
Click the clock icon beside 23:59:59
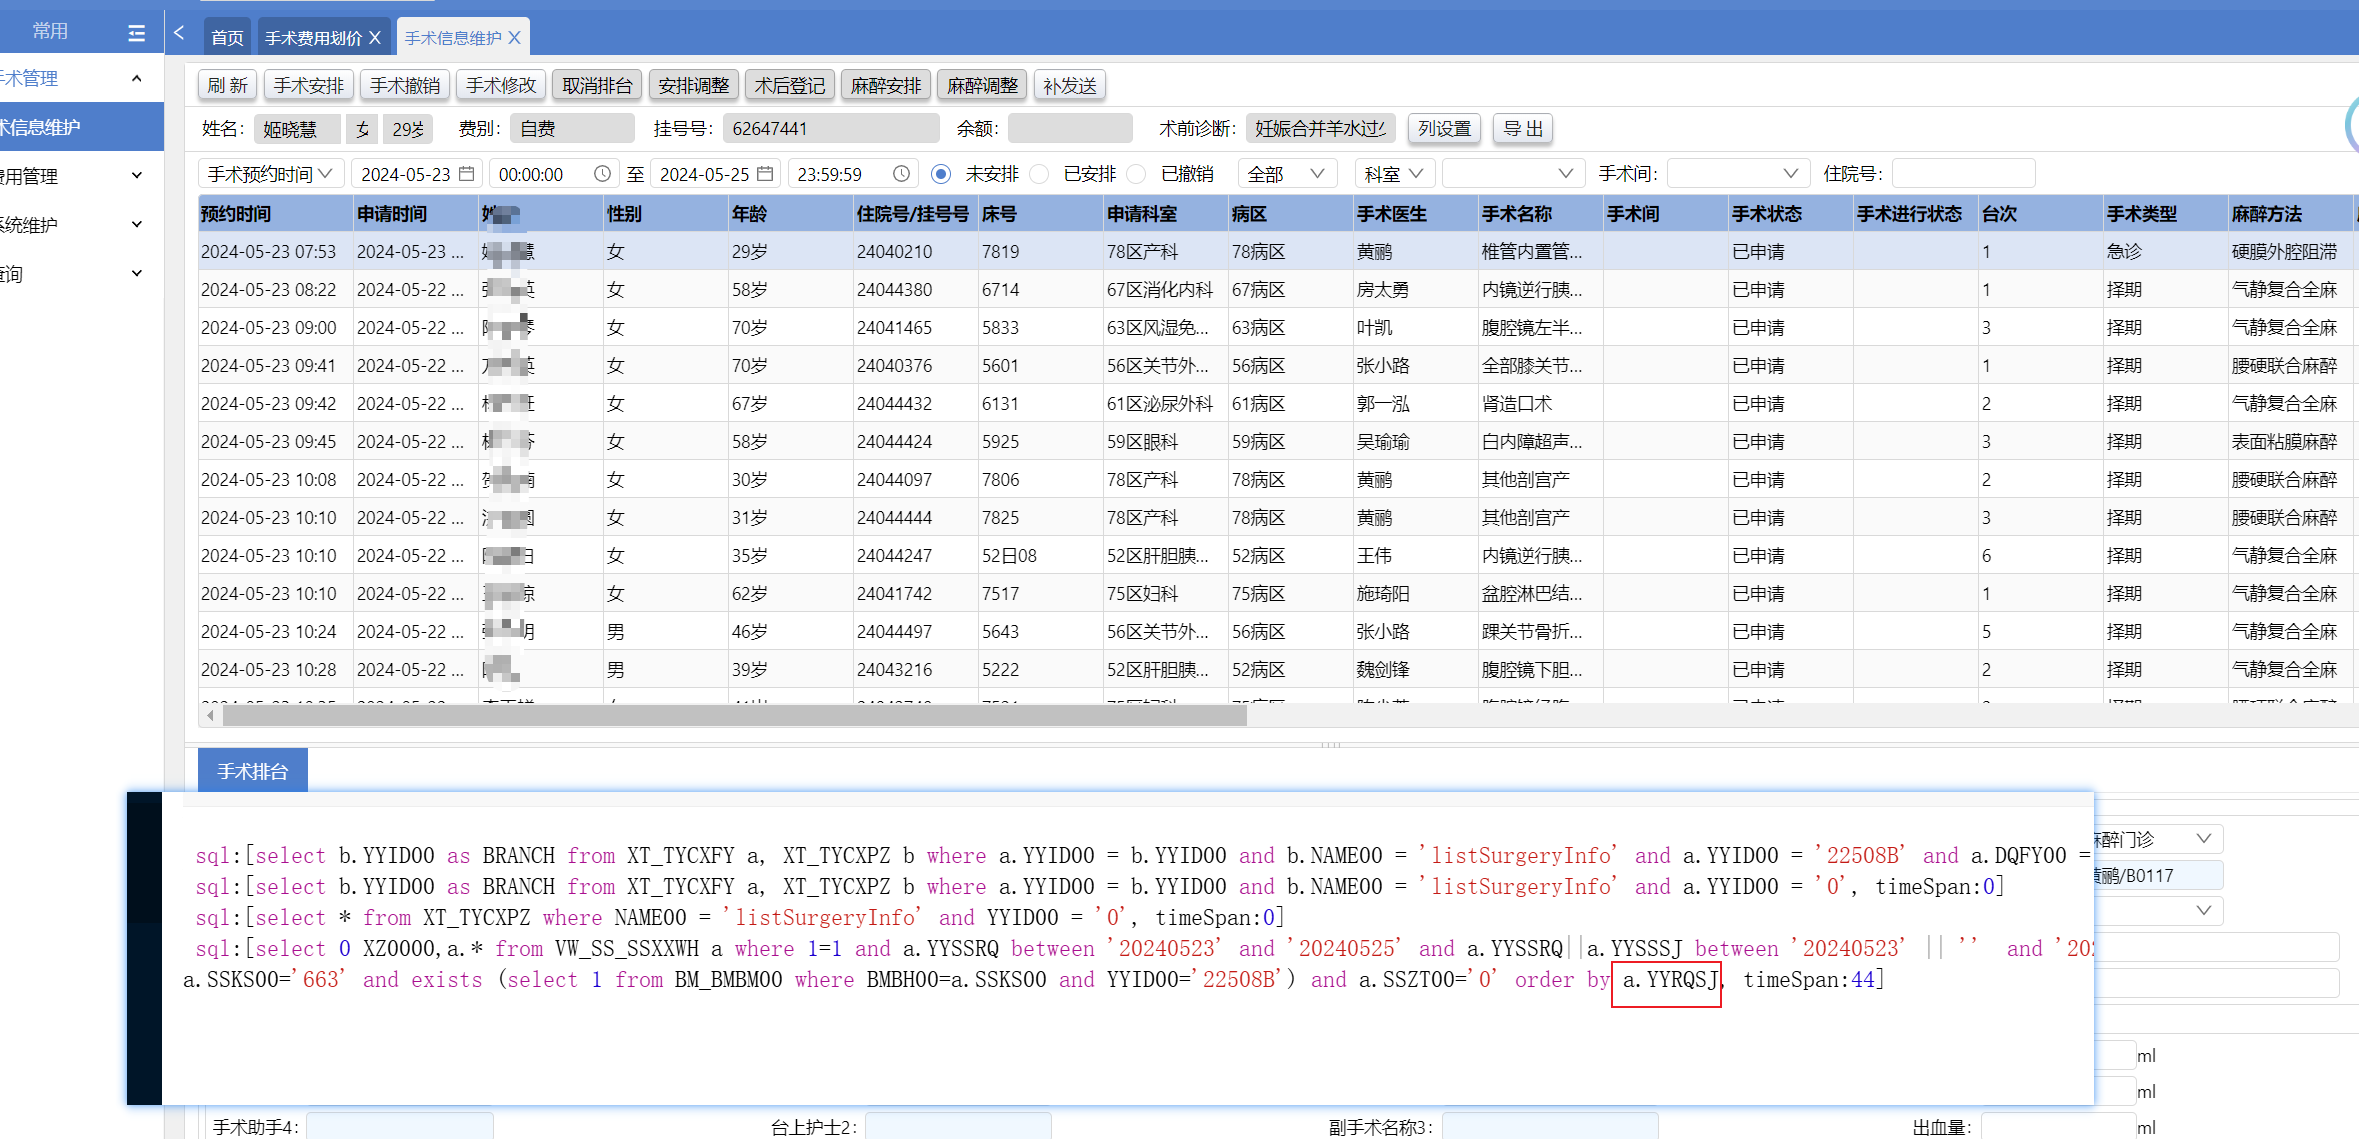point(901,174)
